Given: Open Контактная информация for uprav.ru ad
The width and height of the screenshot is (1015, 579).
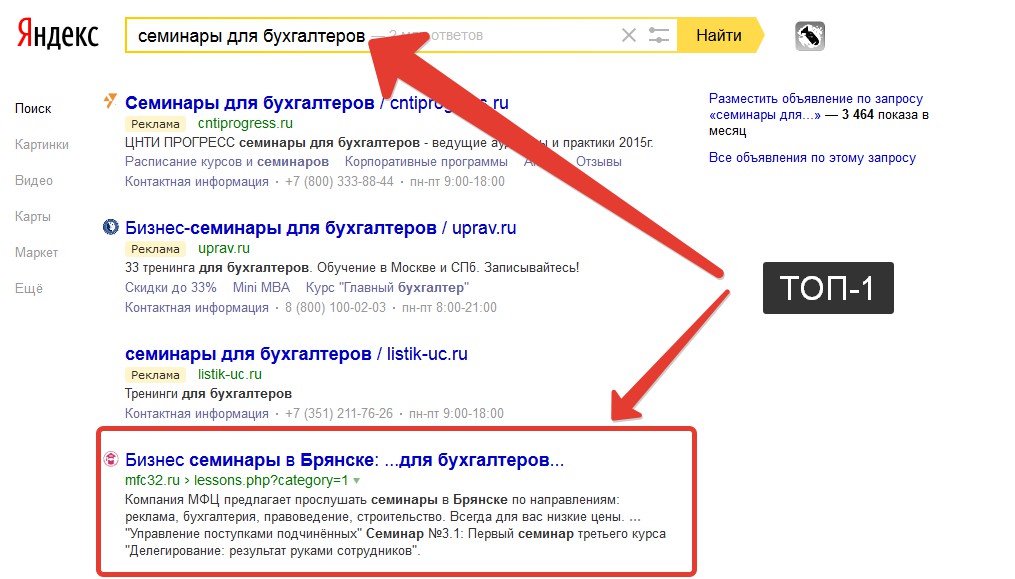Looking at the screenshot, I should pos(197,308).
